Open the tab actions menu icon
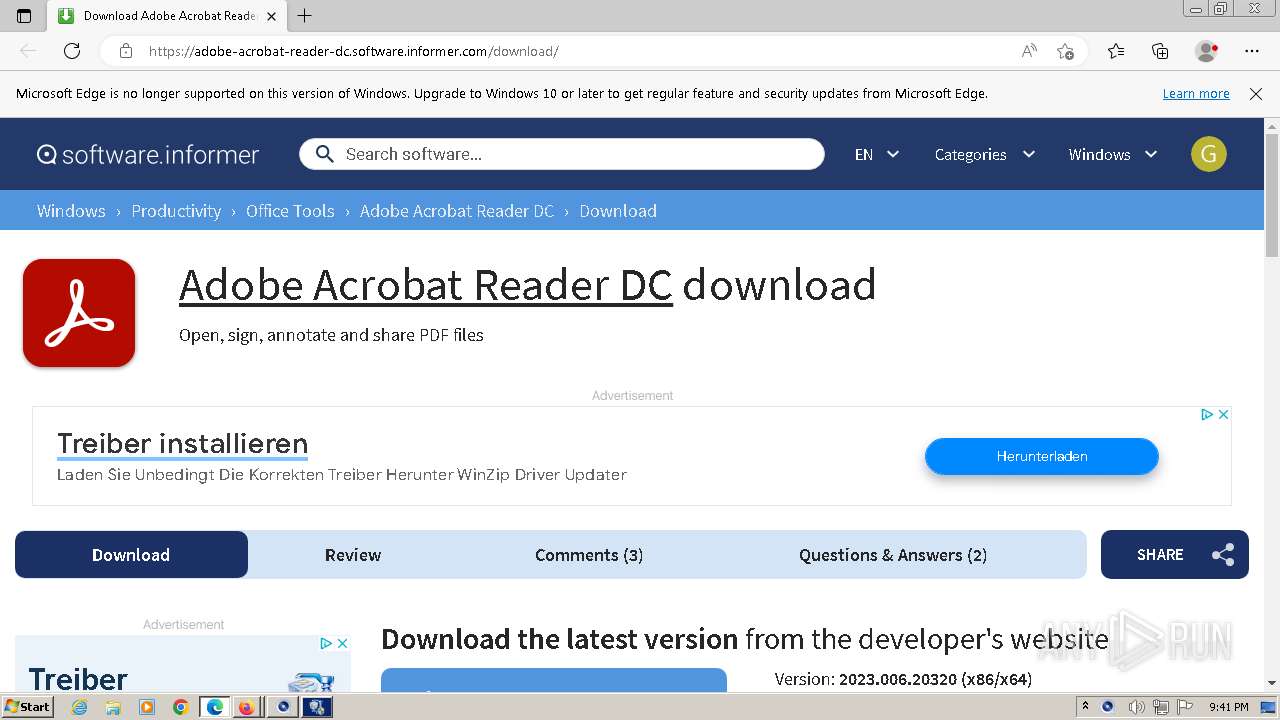 point(24,15)
